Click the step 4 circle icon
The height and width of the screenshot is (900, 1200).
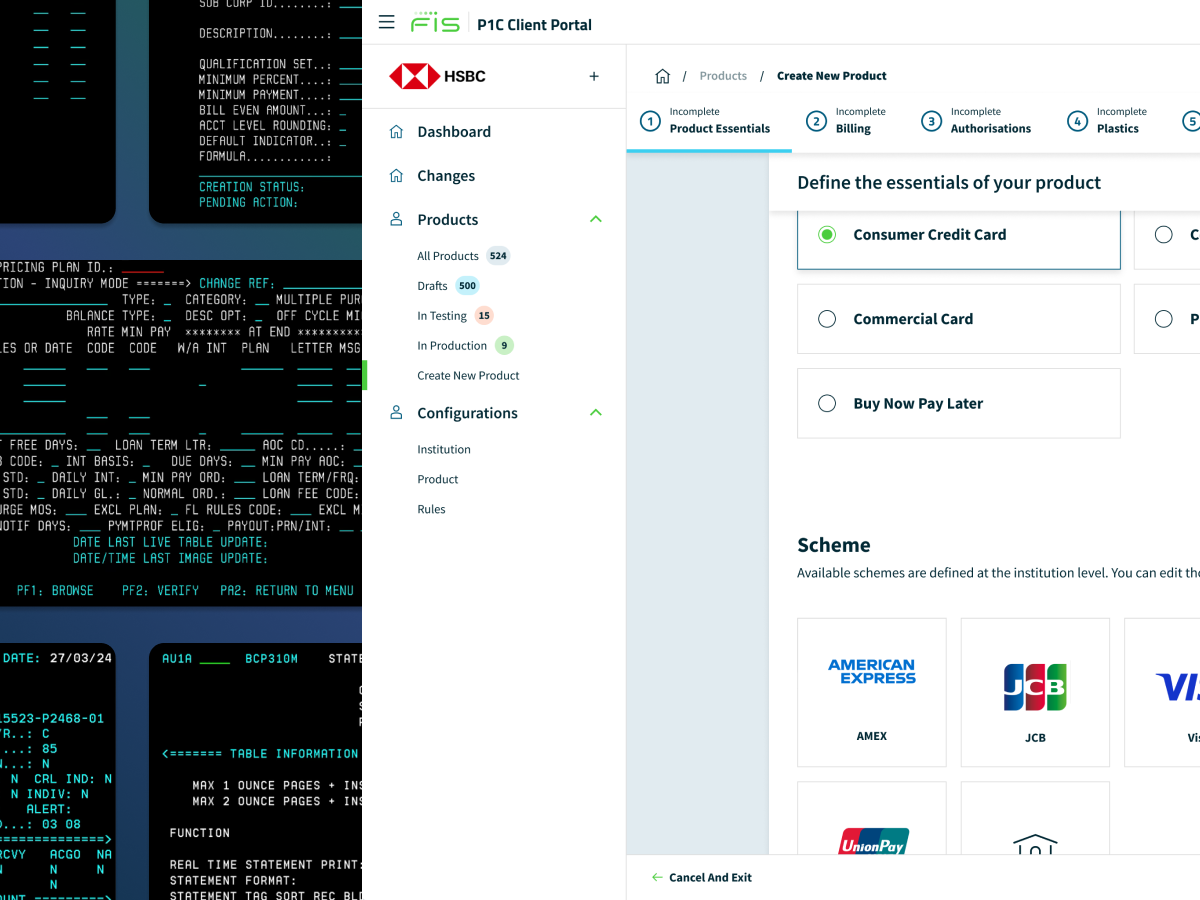(x=1077, y=121)
